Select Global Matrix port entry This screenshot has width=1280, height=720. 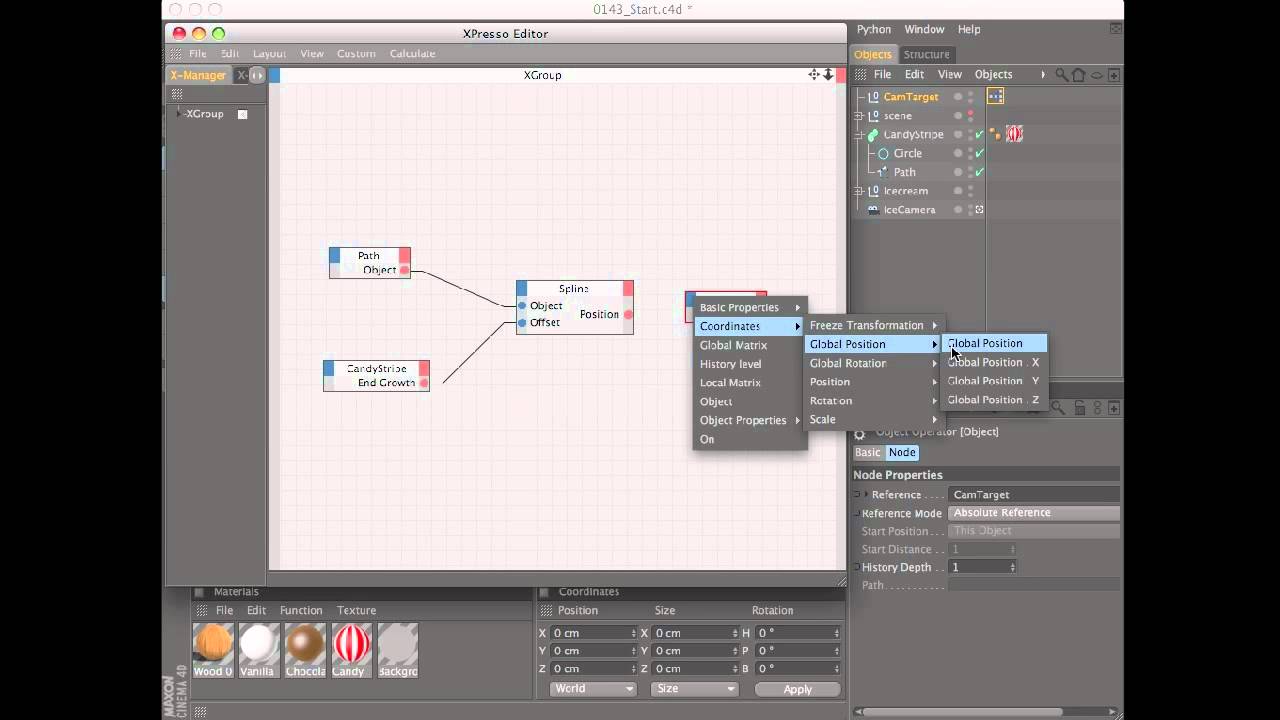pyautogui.click(x=750, y=345)
